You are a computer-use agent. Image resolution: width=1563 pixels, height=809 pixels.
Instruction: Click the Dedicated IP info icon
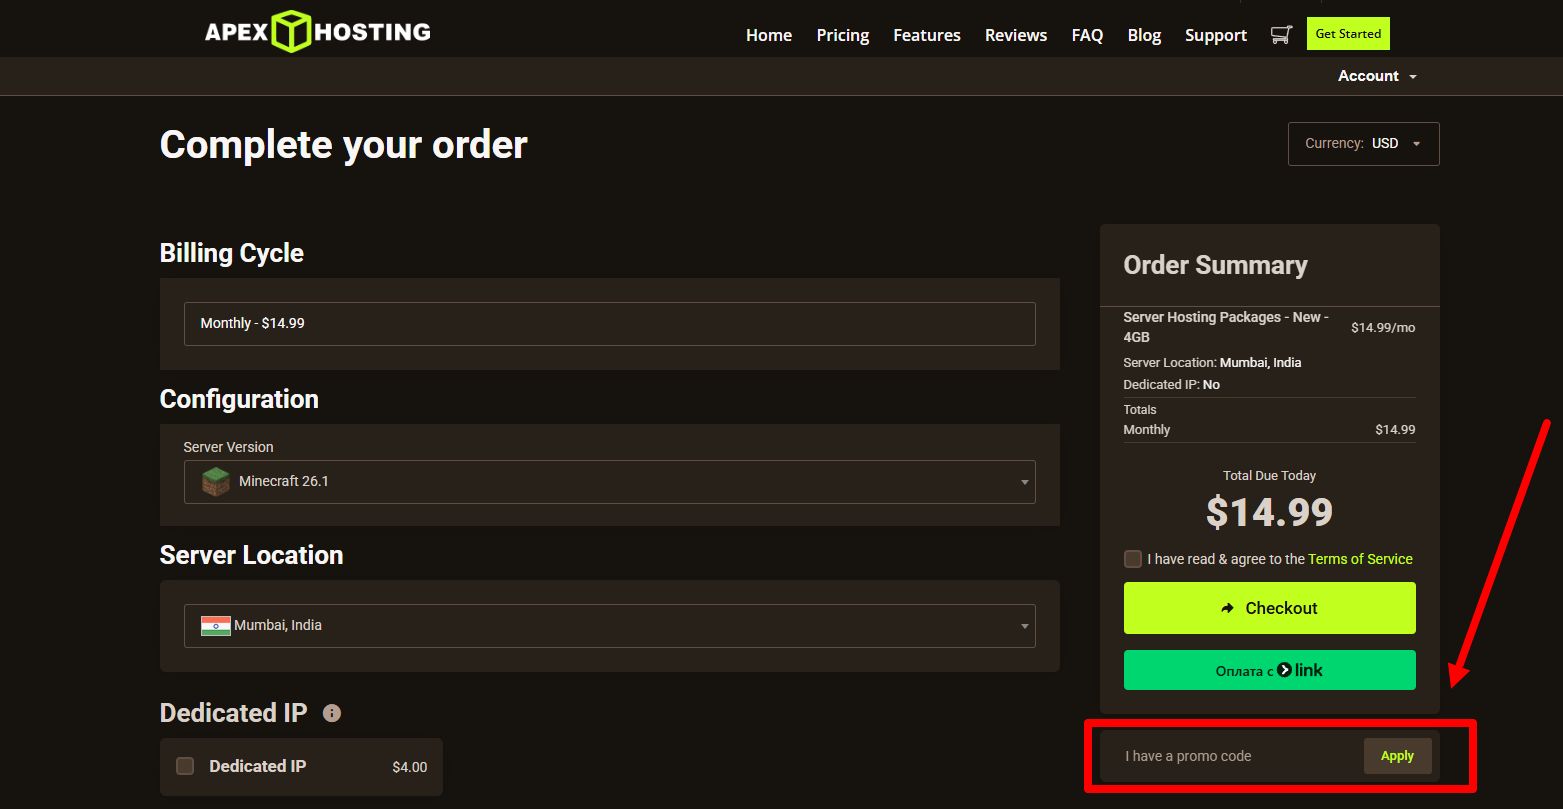(332, 713)
